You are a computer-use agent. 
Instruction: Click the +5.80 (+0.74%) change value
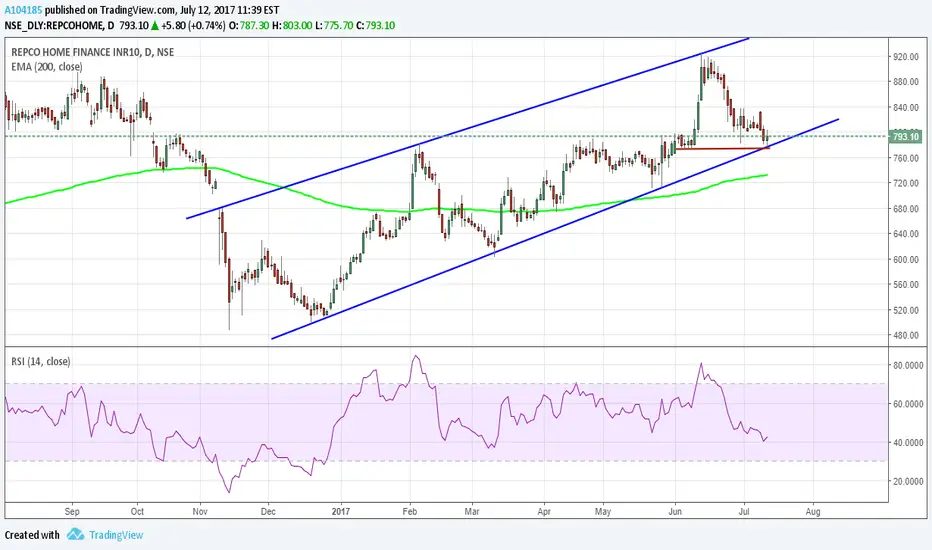click(x=193, y=26)
